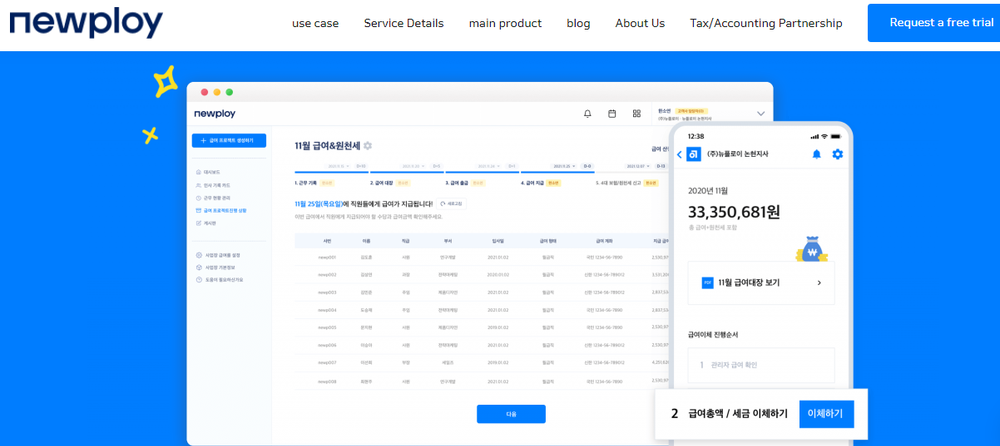
Task: Click the newploy logo inside the app window
Action: pyautogui.click(x=215, y=114)
